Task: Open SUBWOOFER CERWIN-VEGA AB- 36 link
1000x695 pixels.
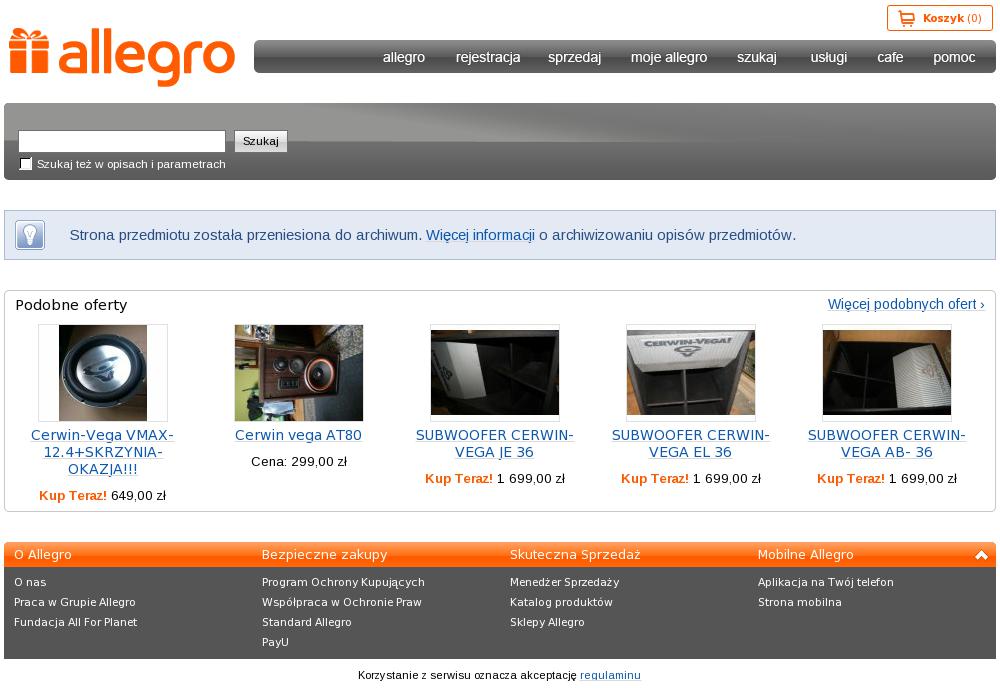Action: click(886, 444)
